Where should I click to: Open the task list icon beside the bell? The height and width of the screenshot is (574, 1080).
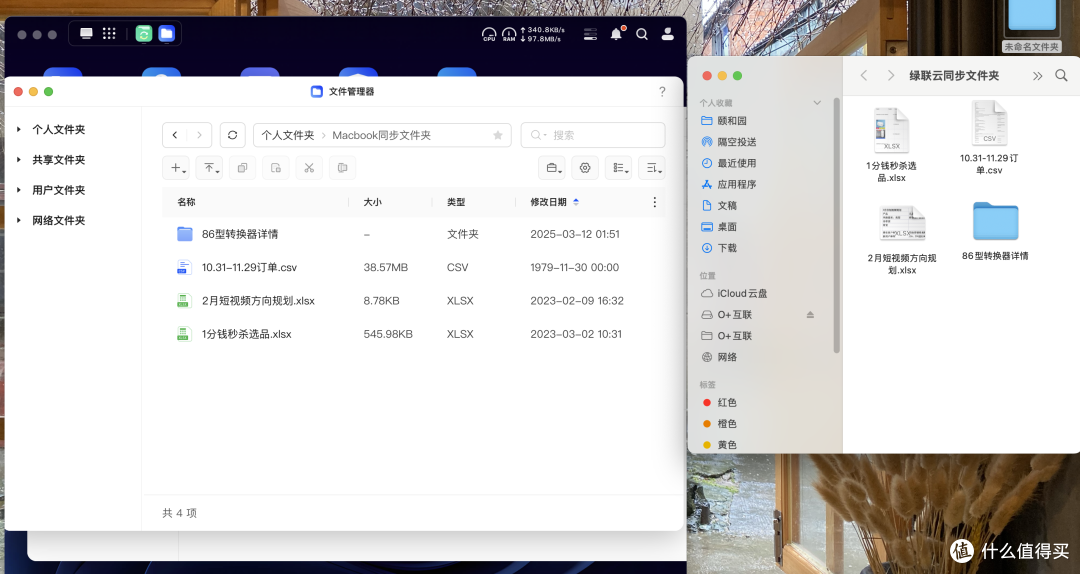(590, 34)
